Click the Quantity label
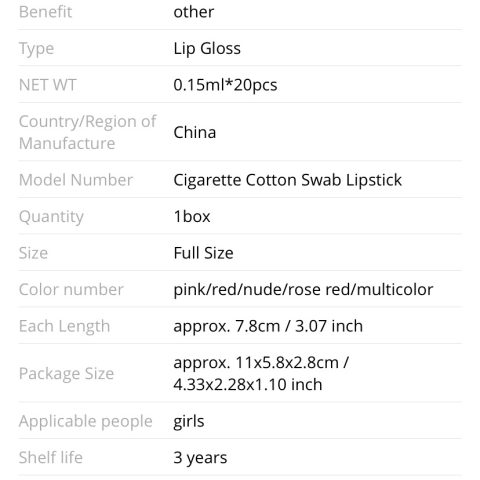Viewport: 480px width, 480px height. pos(51,217)
